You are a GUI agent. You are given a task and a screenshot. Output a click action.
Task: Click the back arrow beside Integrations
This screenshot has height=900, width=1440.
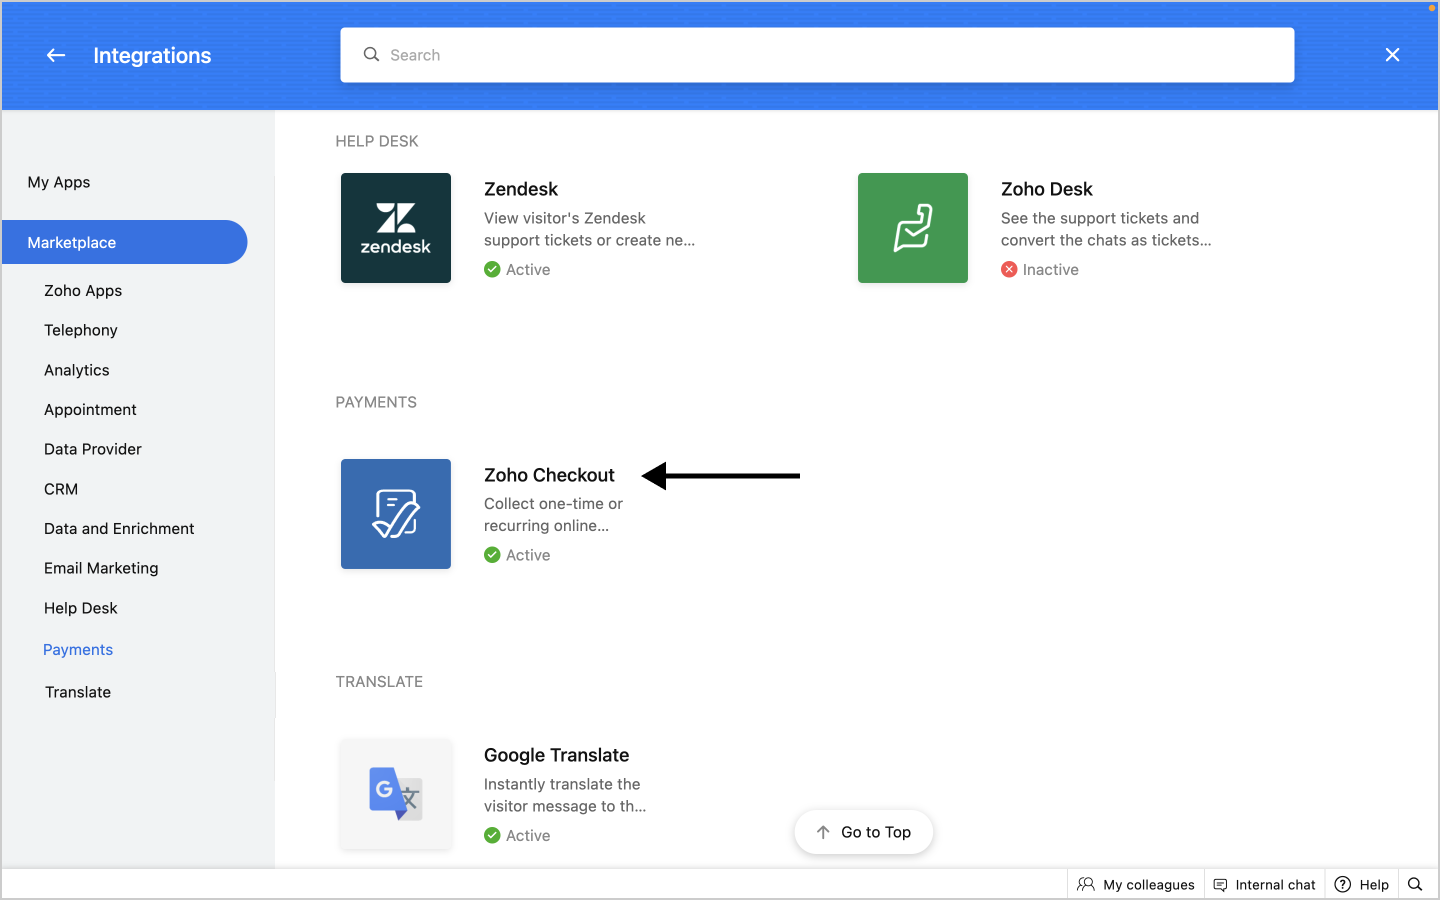tap(56, 55)
